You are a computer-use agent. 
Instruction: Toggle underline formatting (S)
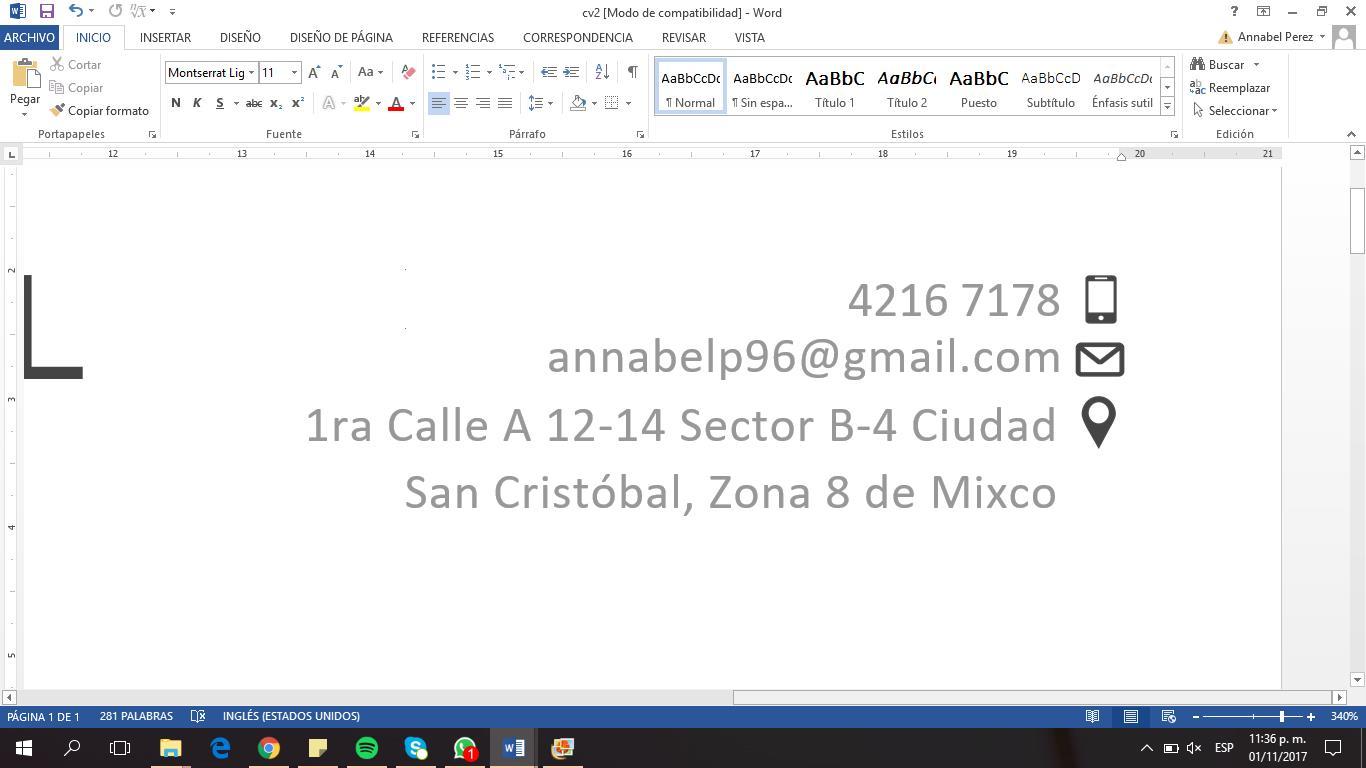pyautogui.click(x=219, y=103)
